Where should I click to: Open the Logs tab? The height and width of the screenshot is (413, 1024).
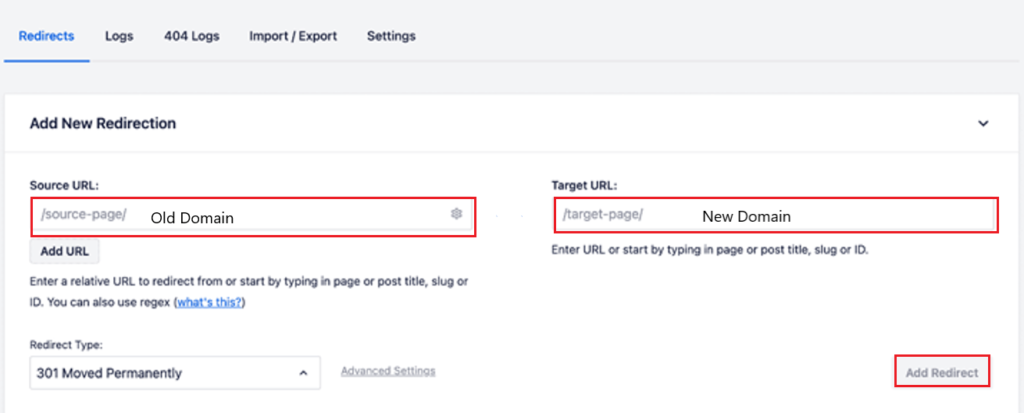click(120, 36)
